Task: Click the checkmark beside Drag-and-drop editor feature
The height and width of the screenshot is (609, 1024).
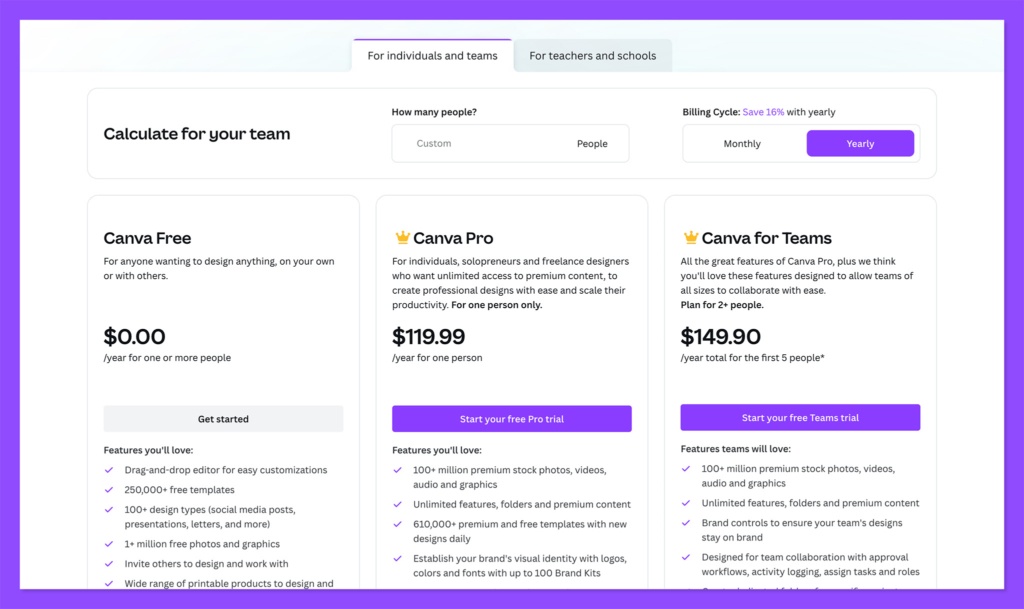Action: [x=109, y=470]
